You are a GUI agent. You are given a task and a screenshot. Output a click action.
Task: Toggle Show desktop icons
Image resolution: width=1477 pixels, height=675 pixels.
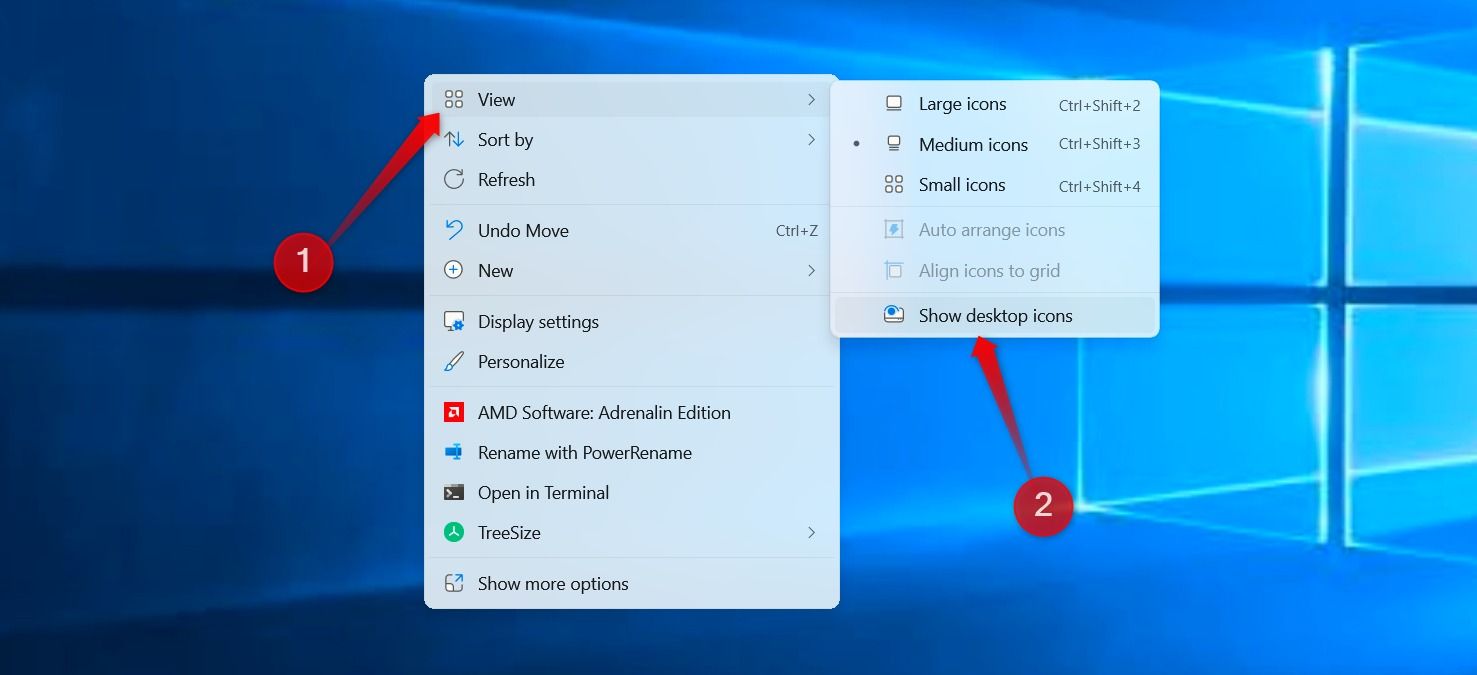995,315
